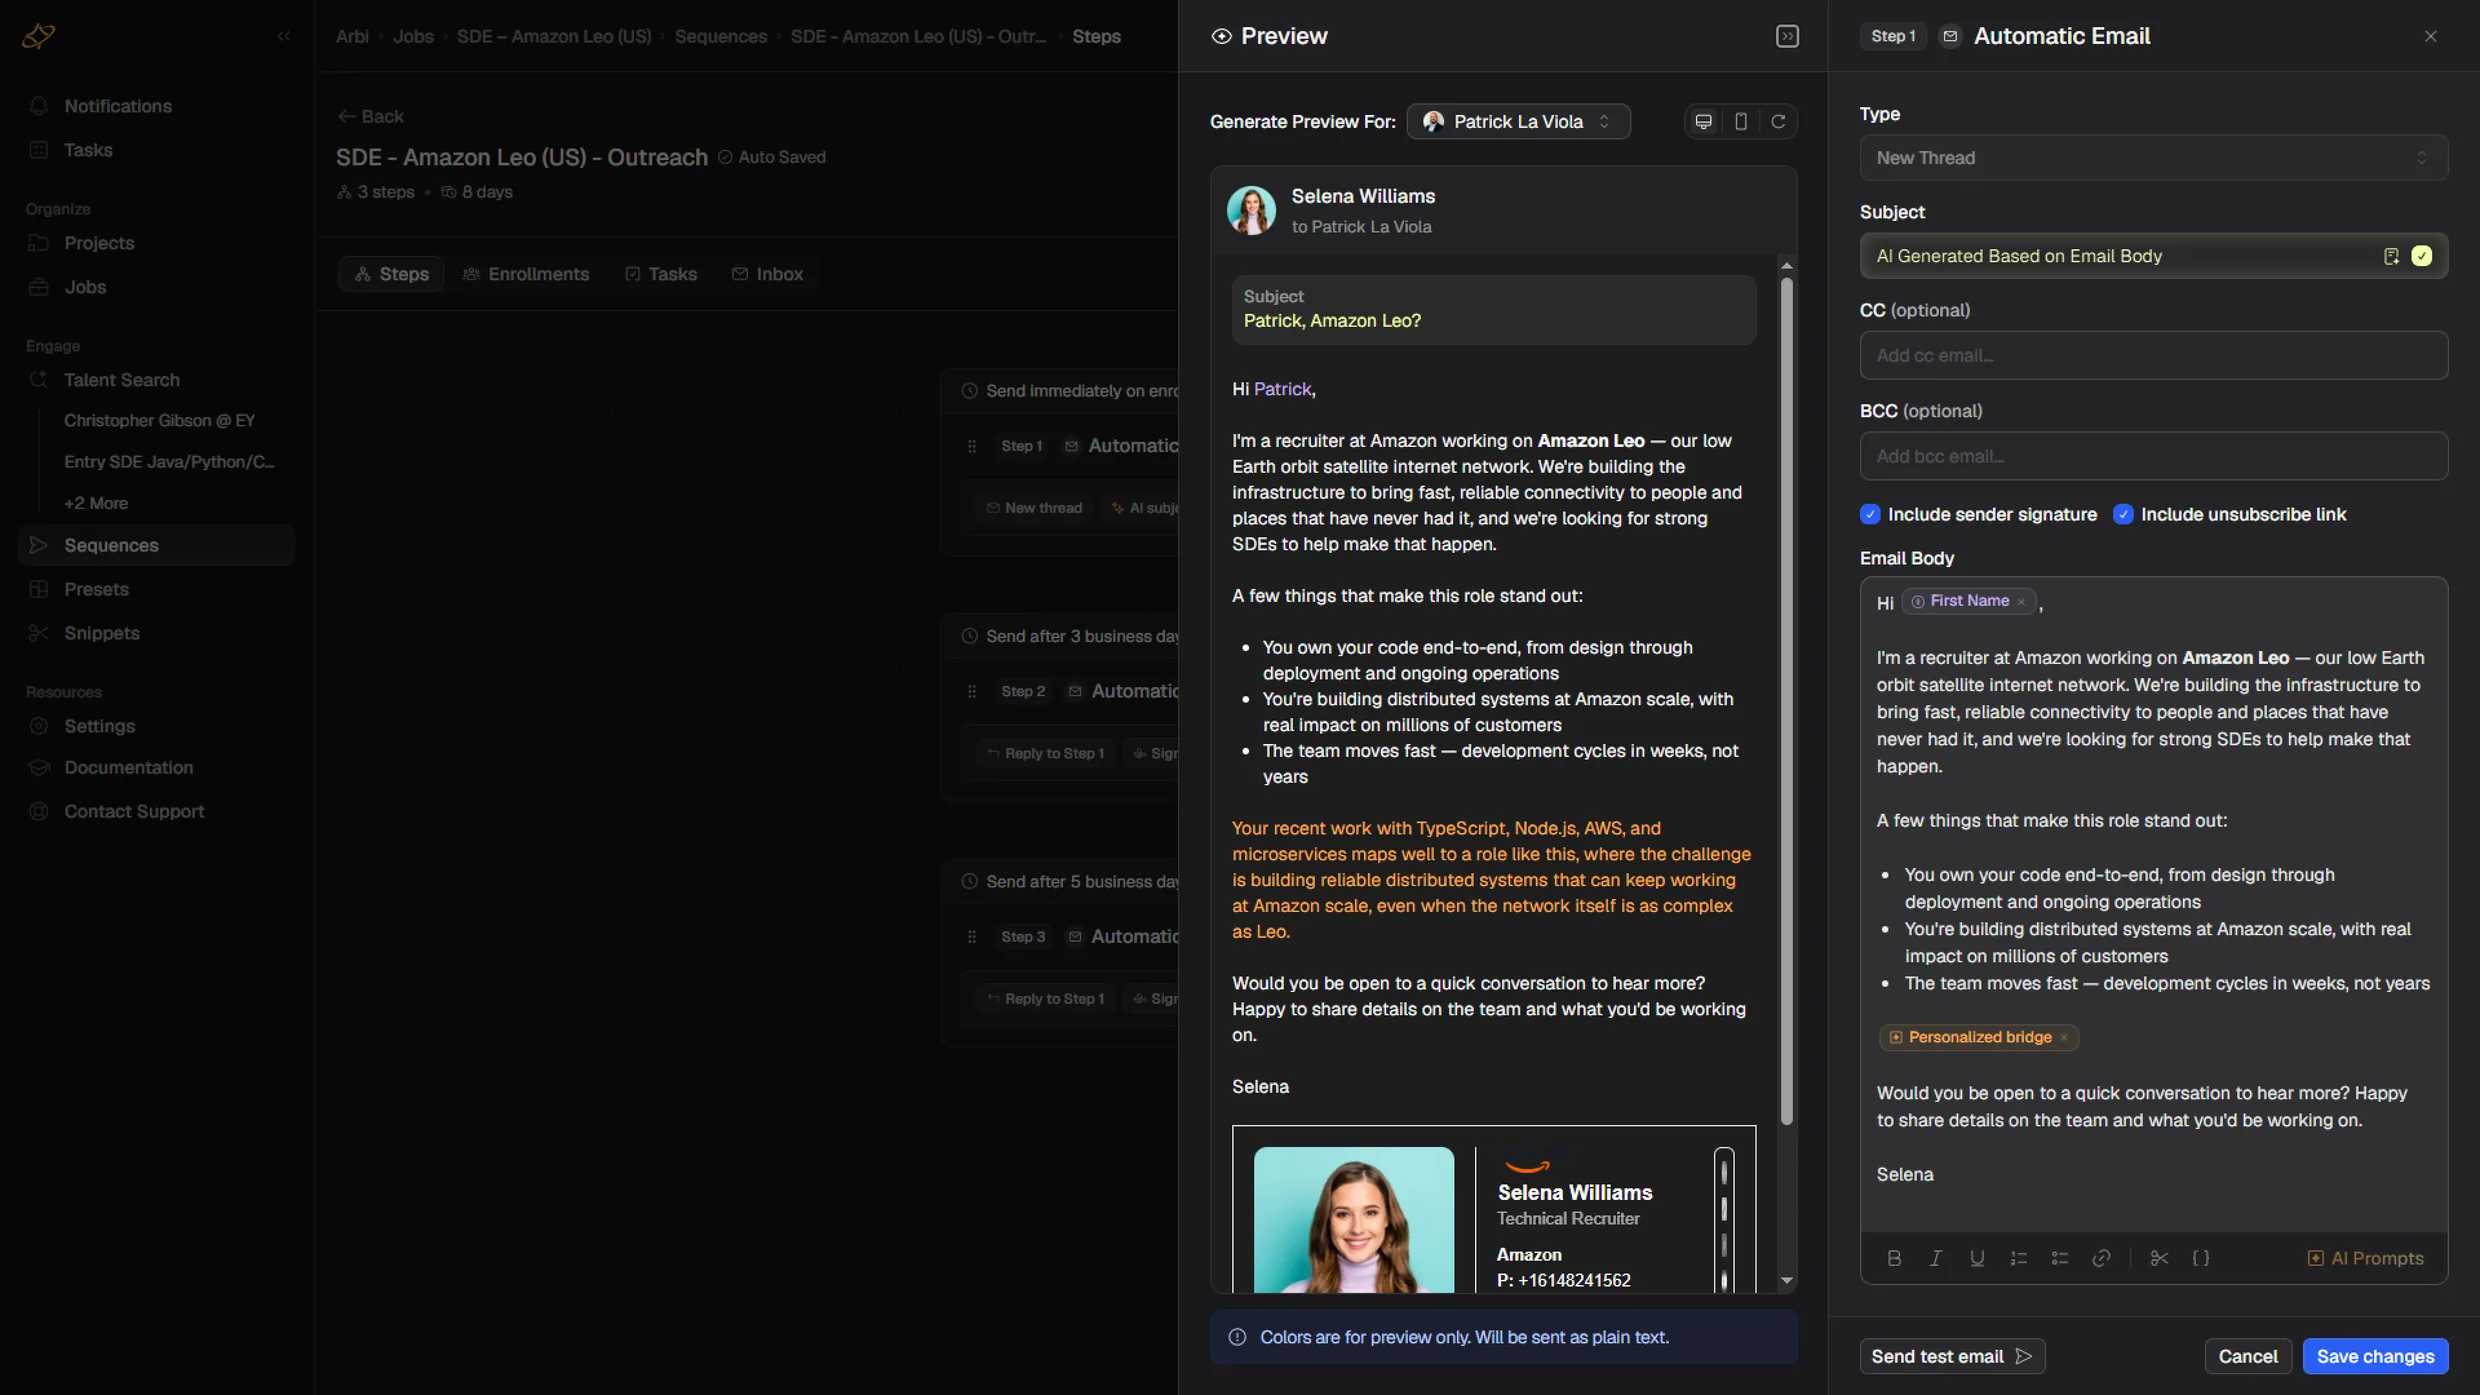Apply bold formatting in email body
The width and height of the screenshot is (2480, 1395).
point(1893,1258)
